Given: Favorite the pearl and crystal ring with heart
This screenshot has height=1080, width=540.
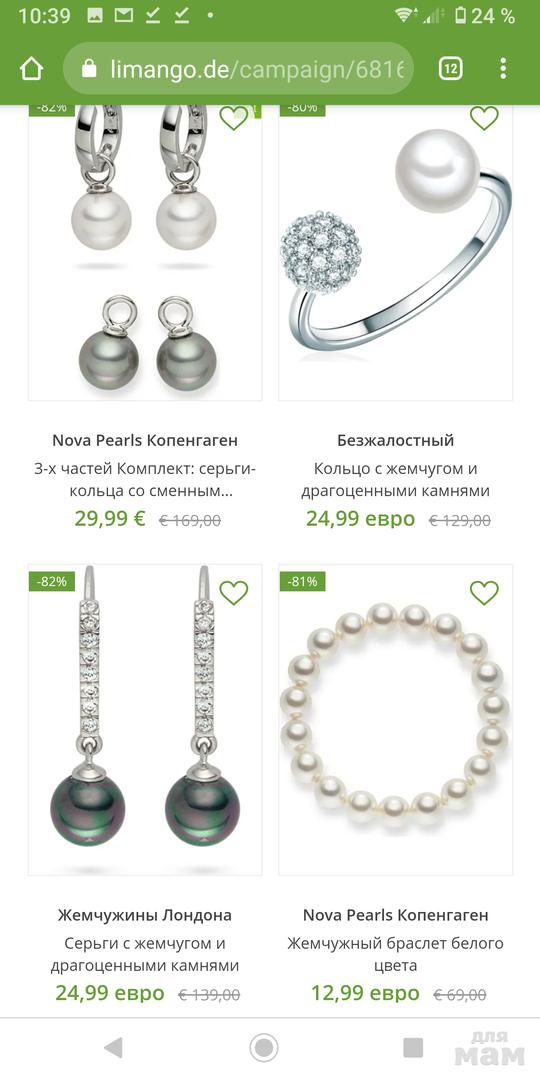Looking at the screenshot, I should (x=484, y=118).
